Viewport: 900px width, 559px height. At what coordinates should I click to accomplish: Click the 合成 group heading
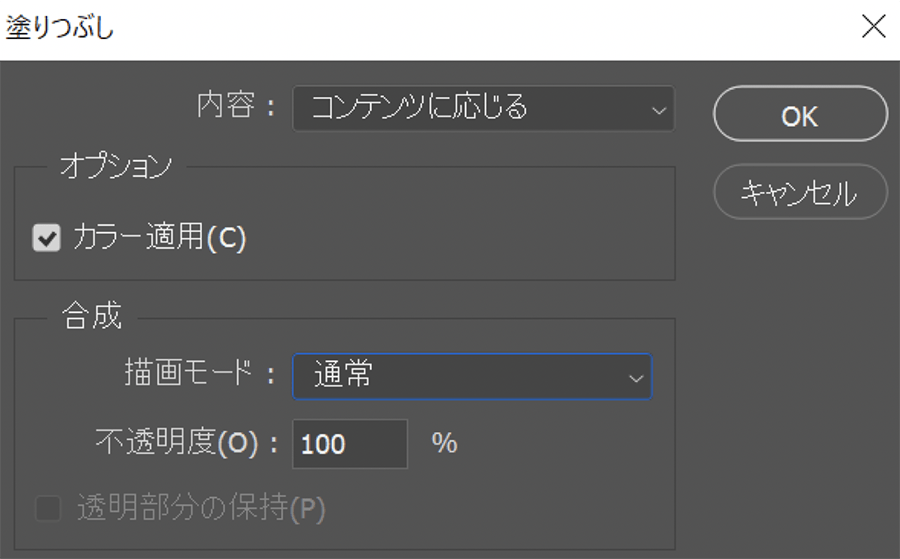point(91,317)
